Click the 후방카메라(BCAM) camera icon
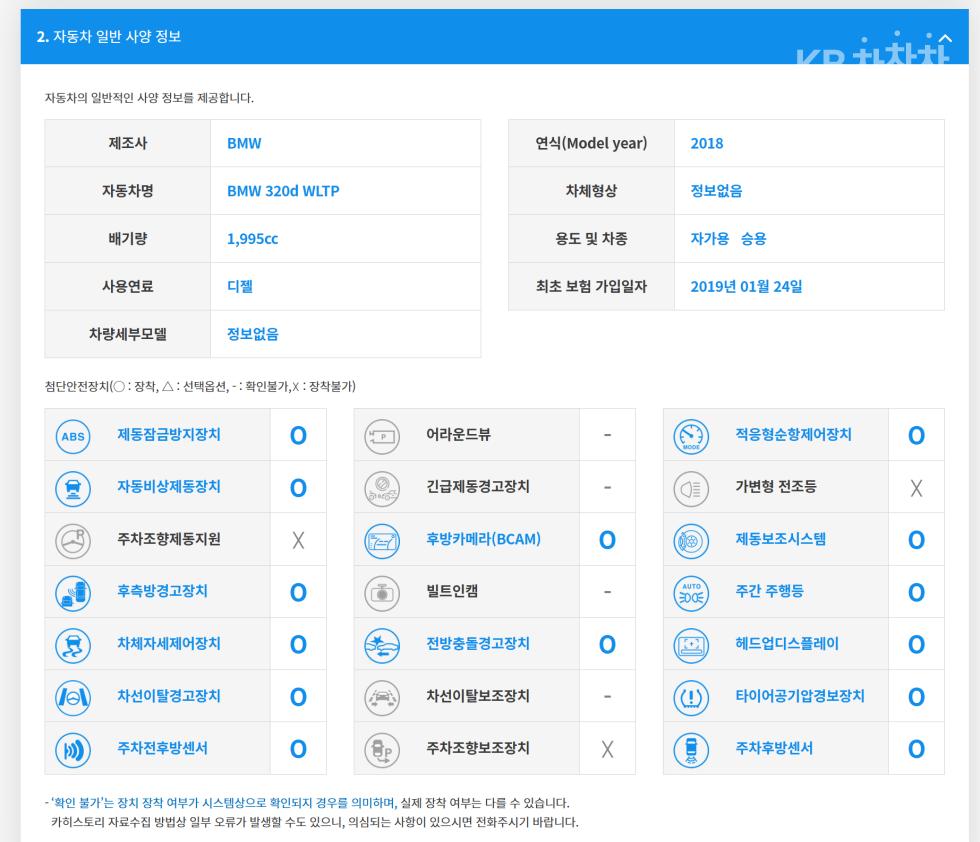This screenshot has width=980, height=842. point(382,541)
